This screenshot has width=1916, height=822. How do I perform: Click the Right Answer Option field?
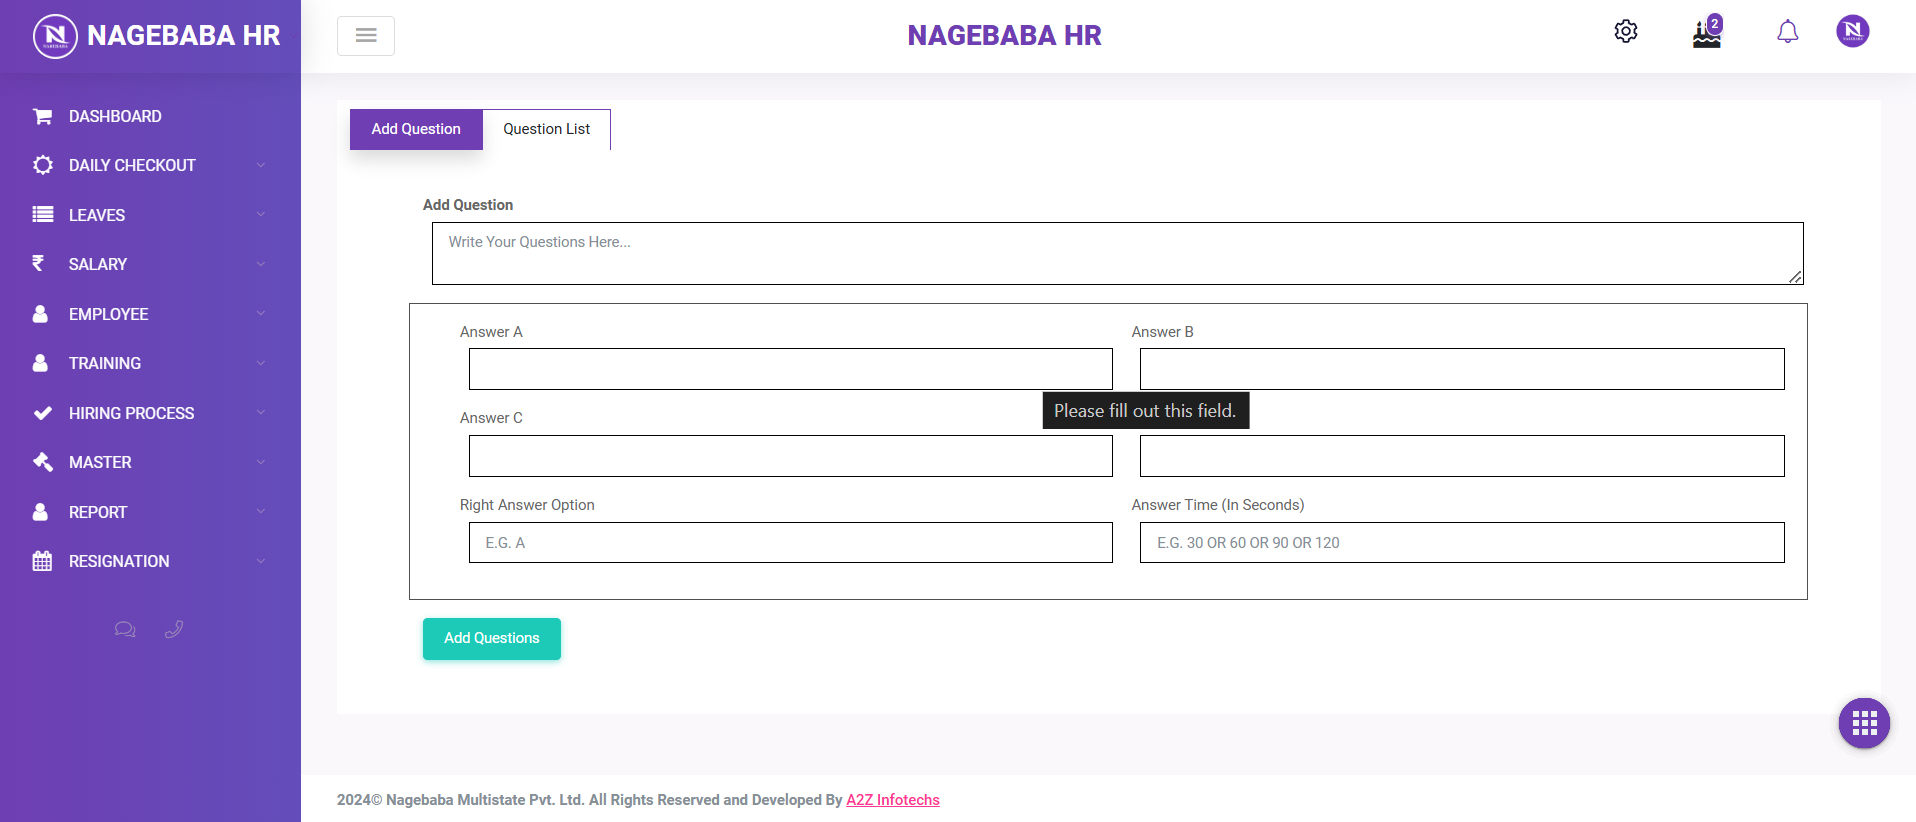coord(790,542)
